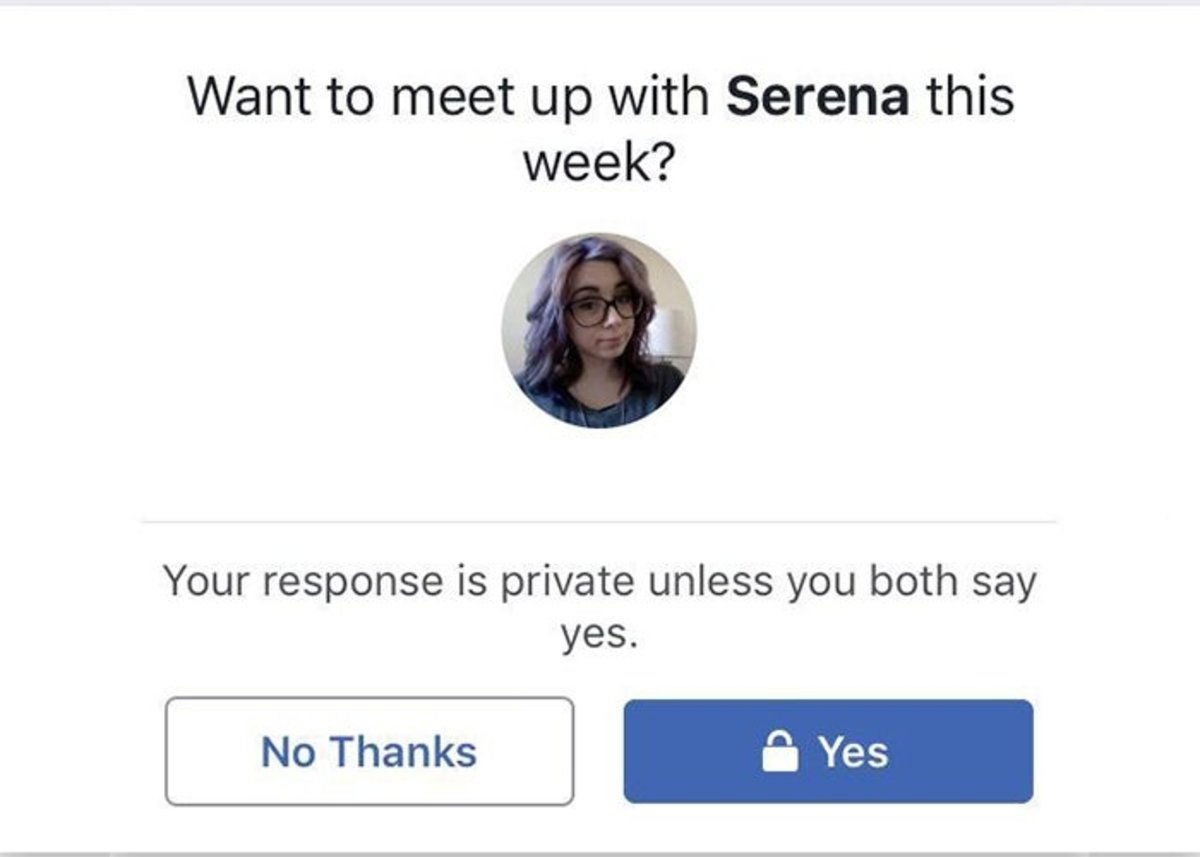Viewport: 1200px width, 857px height.
Task: Click the divider line above the privacy text
Action: click(600, 518)
